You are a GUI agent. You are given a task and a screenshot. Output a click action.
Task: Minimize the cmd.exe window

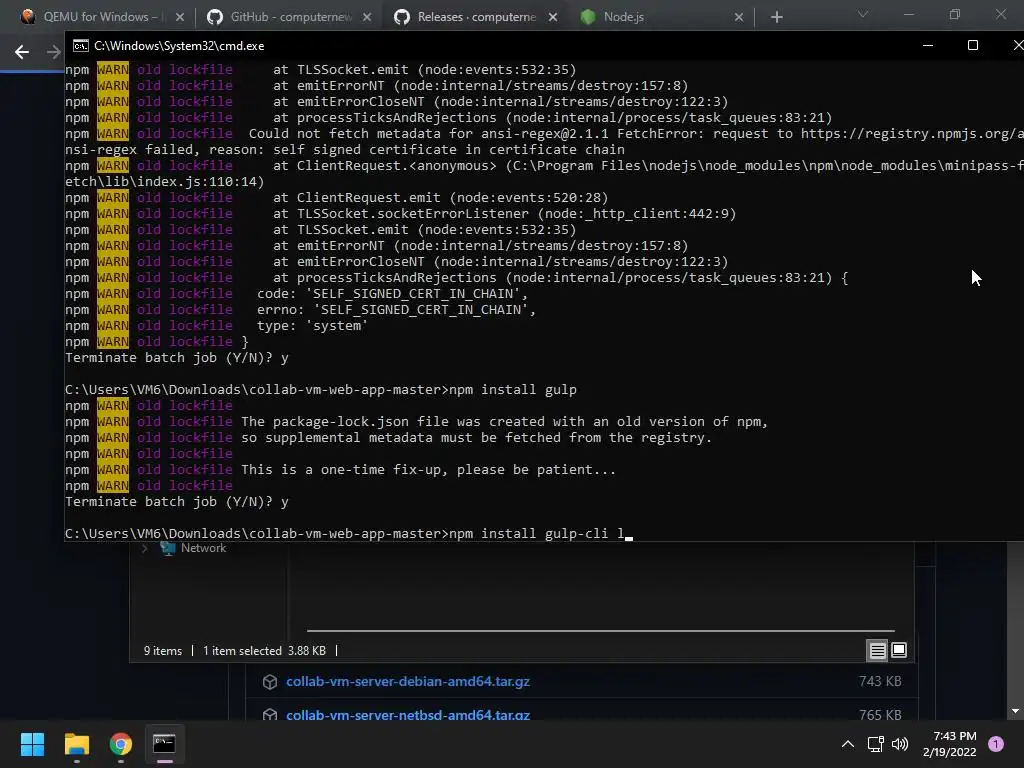click(927, 45)
